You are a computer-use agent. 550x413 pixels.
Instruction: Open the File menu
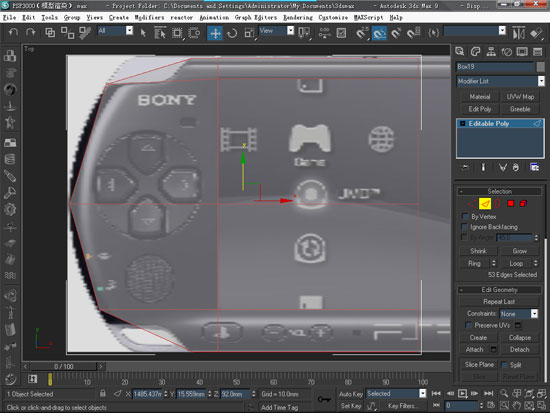pyautogui.click(x=9, y=18)
